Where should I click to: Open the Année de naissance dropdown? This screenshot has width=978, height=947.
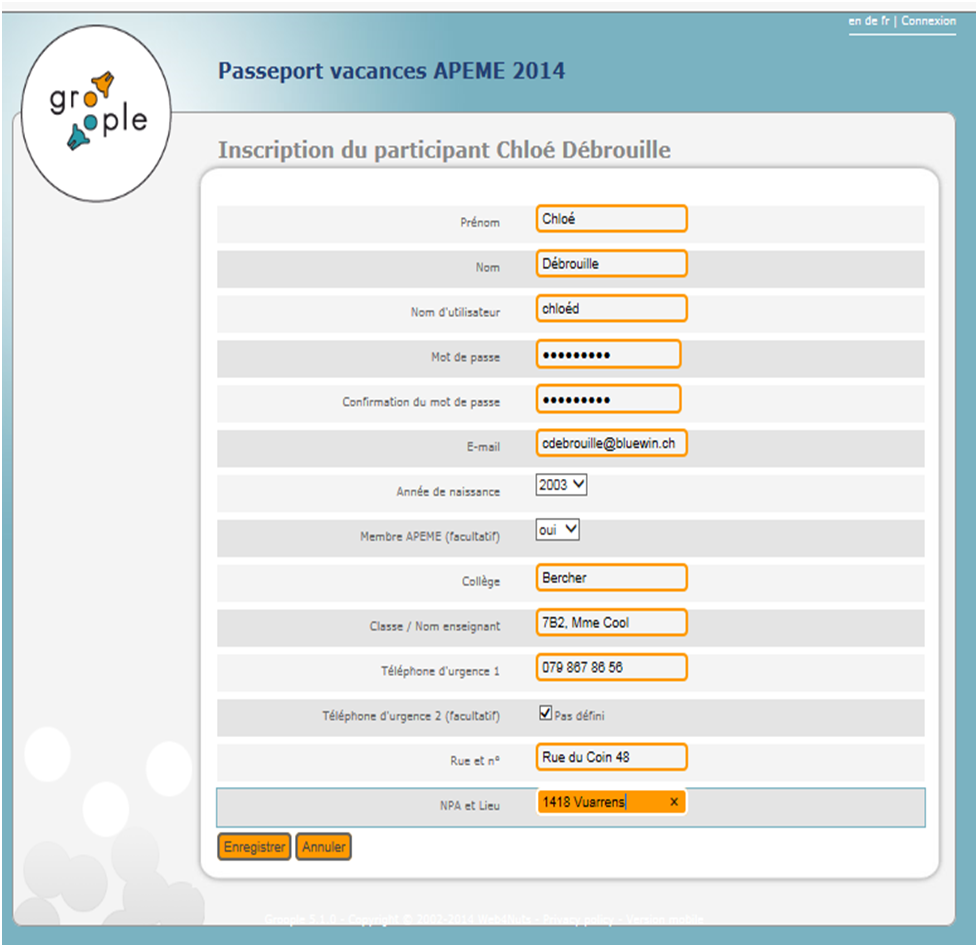pos(561,485)
